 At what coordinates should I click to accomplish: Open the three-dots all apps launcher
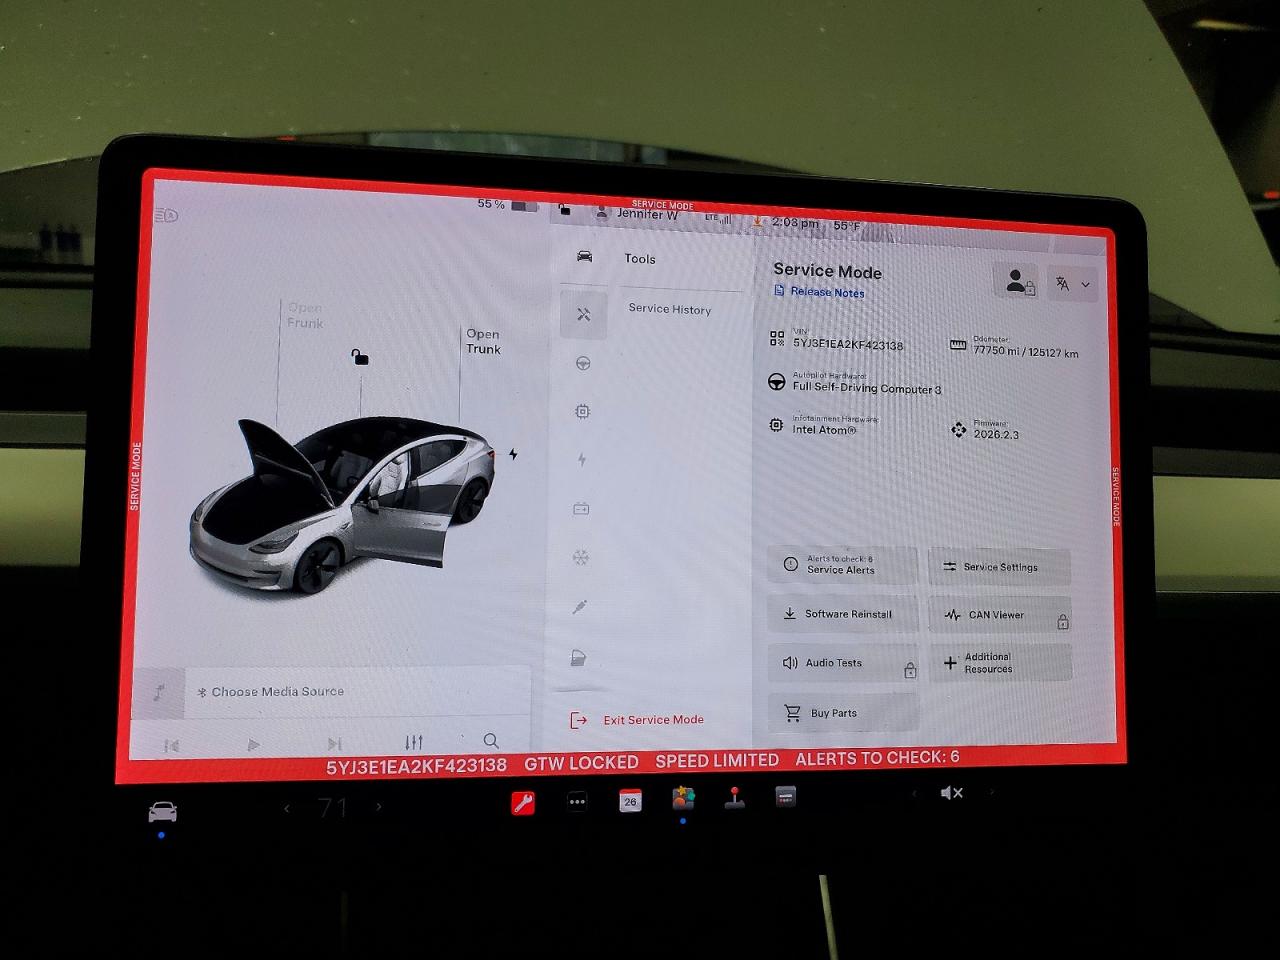(577, 801)
